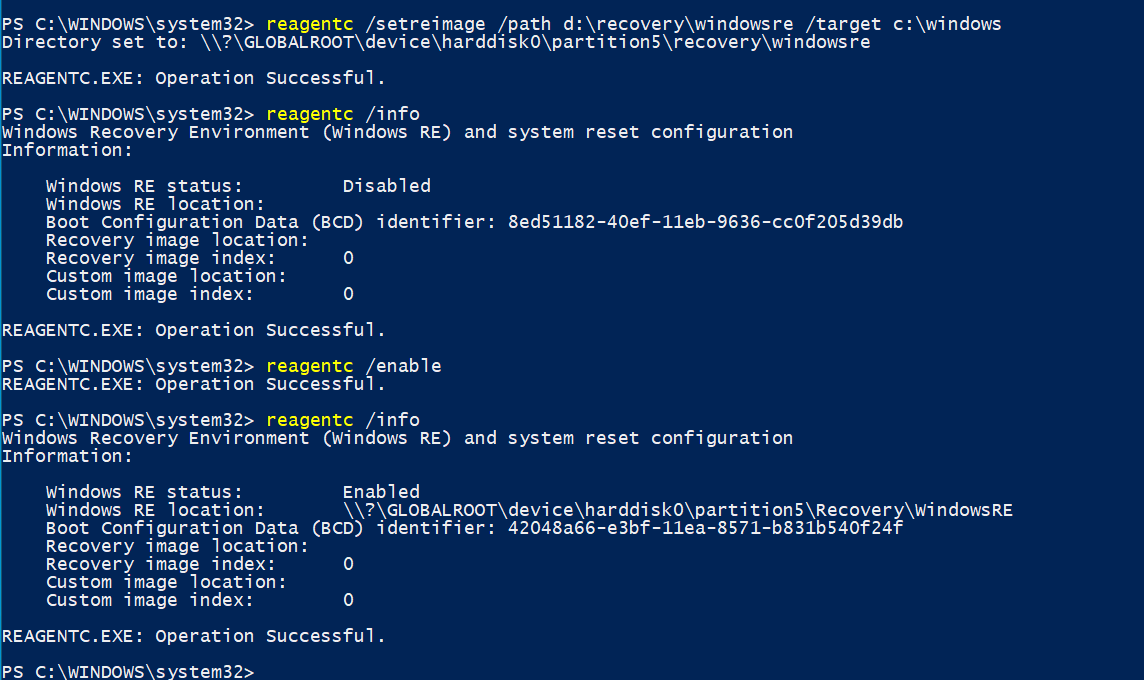Click the Windows RE location path ending in WindowsRE
1144x680 pixels.
(677, 510)
